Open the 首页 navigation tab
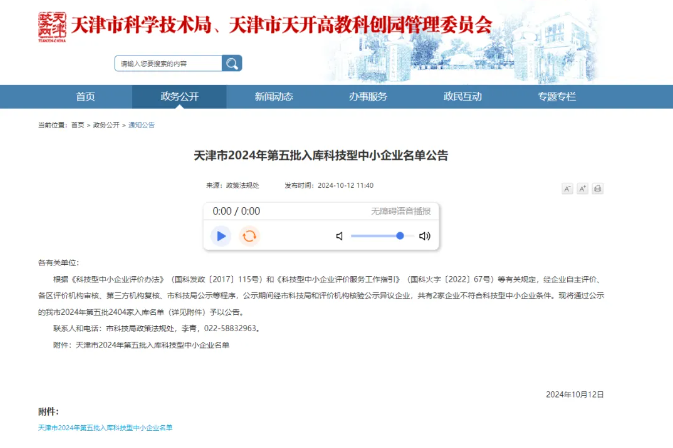673x448 pixels. 85,97
